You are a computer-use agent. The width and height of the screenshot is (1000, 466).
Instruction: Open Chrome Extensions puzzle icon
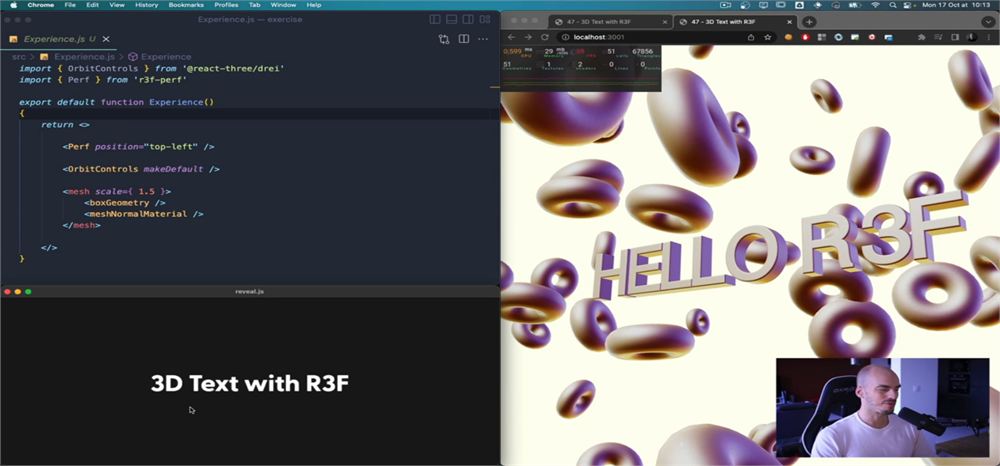click(x=921, y=37)
